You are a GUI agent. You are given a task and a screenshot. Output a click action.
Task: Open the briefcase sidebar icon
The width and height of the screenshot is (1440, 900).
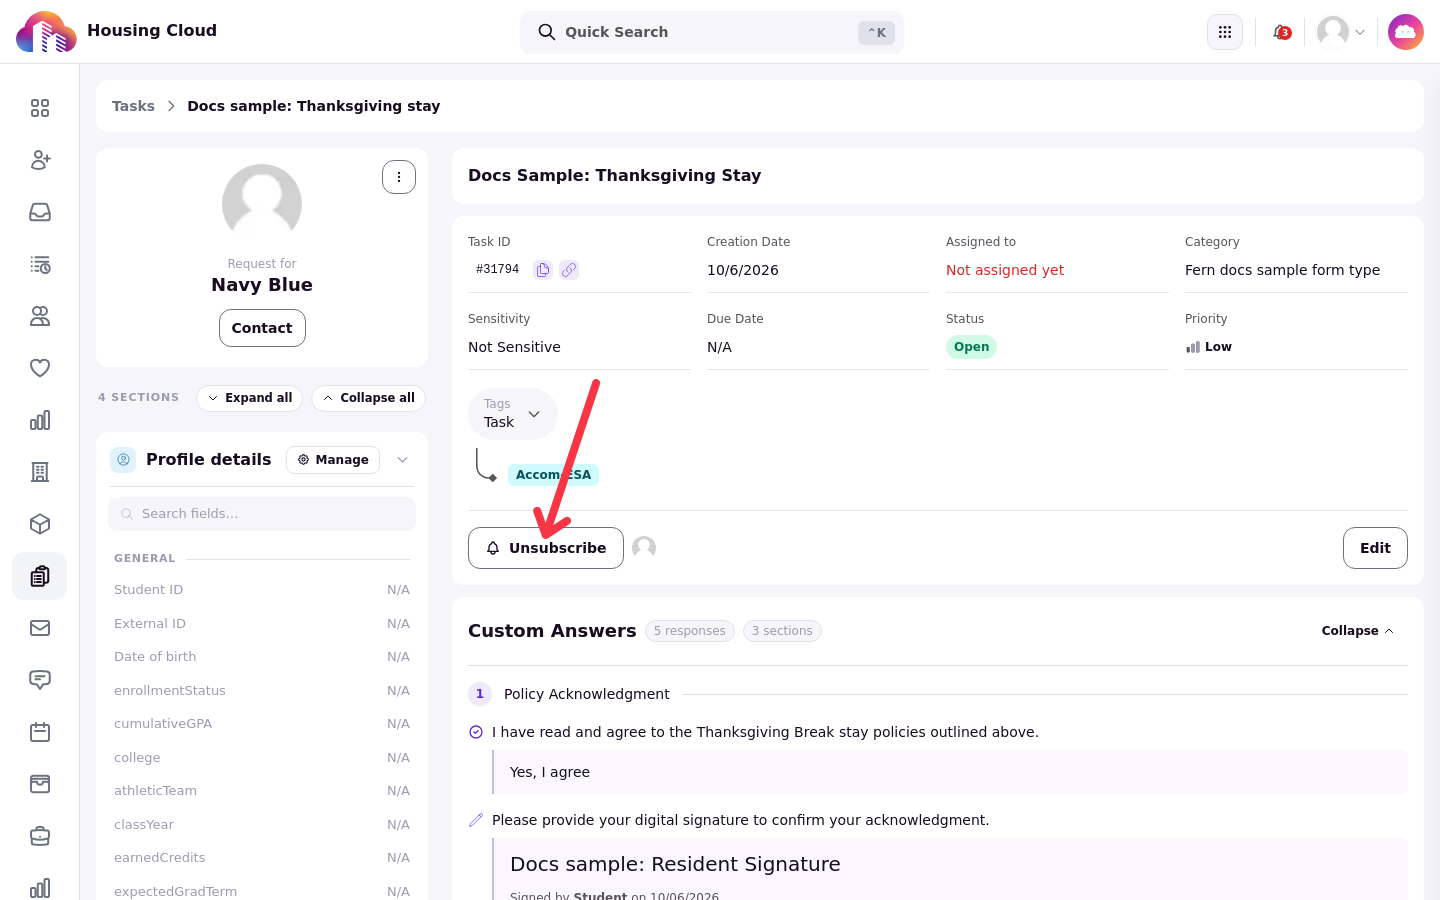(x=40, y=836)
